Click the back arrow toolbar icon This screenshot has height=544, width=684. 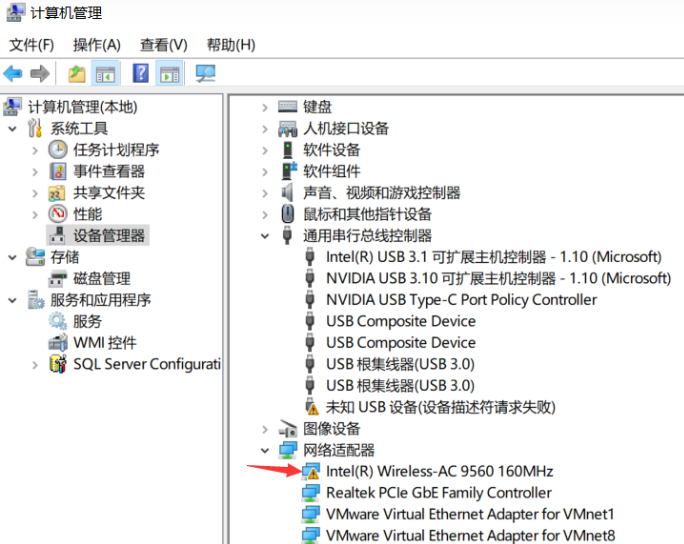(13, 74)
